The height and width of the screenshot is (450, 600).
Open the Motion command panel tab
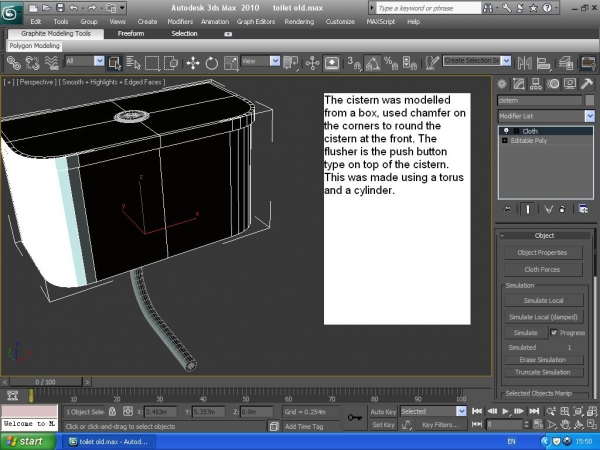pos(553,84)
